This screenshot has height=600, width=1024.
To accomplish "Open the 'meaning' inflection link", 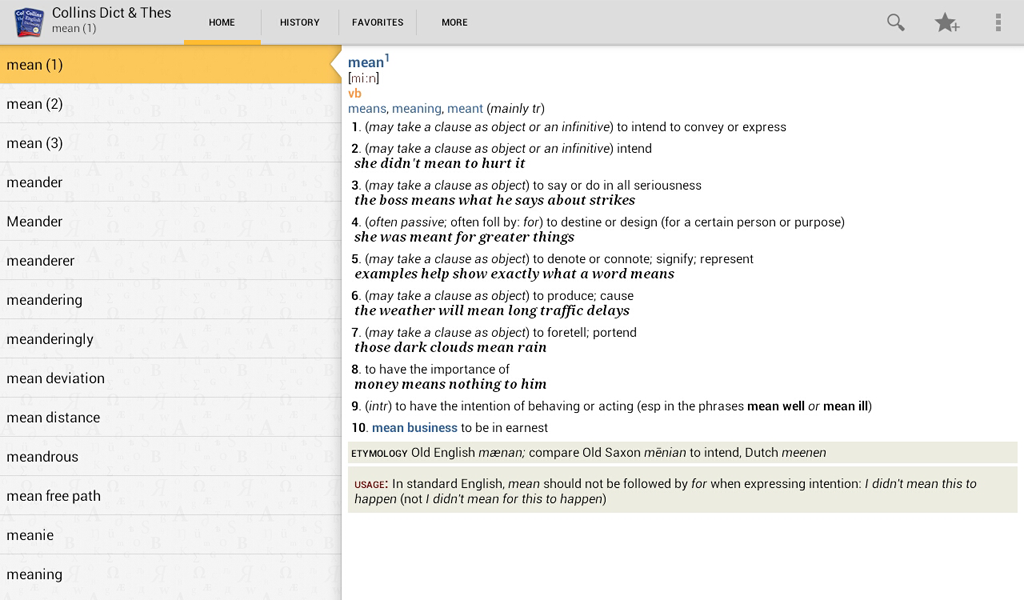I will pos(416,108).
